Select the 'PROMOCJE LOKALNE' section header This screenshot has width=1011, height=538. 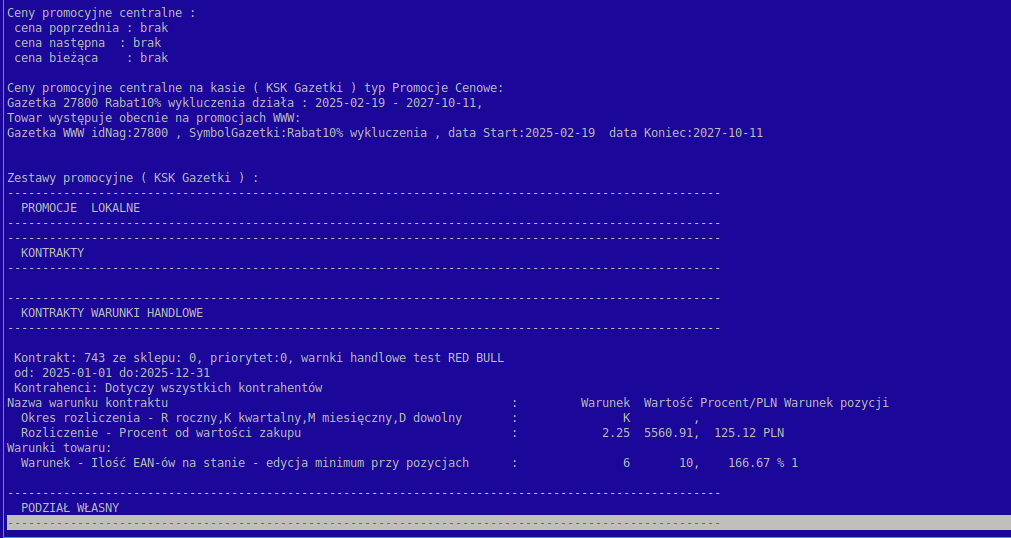tap(80, 208)
